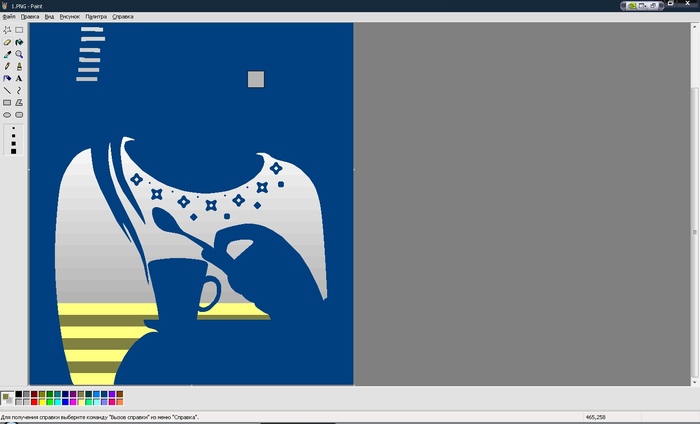
Task: Open the Рисунок menu
Action: pos(70,17)
